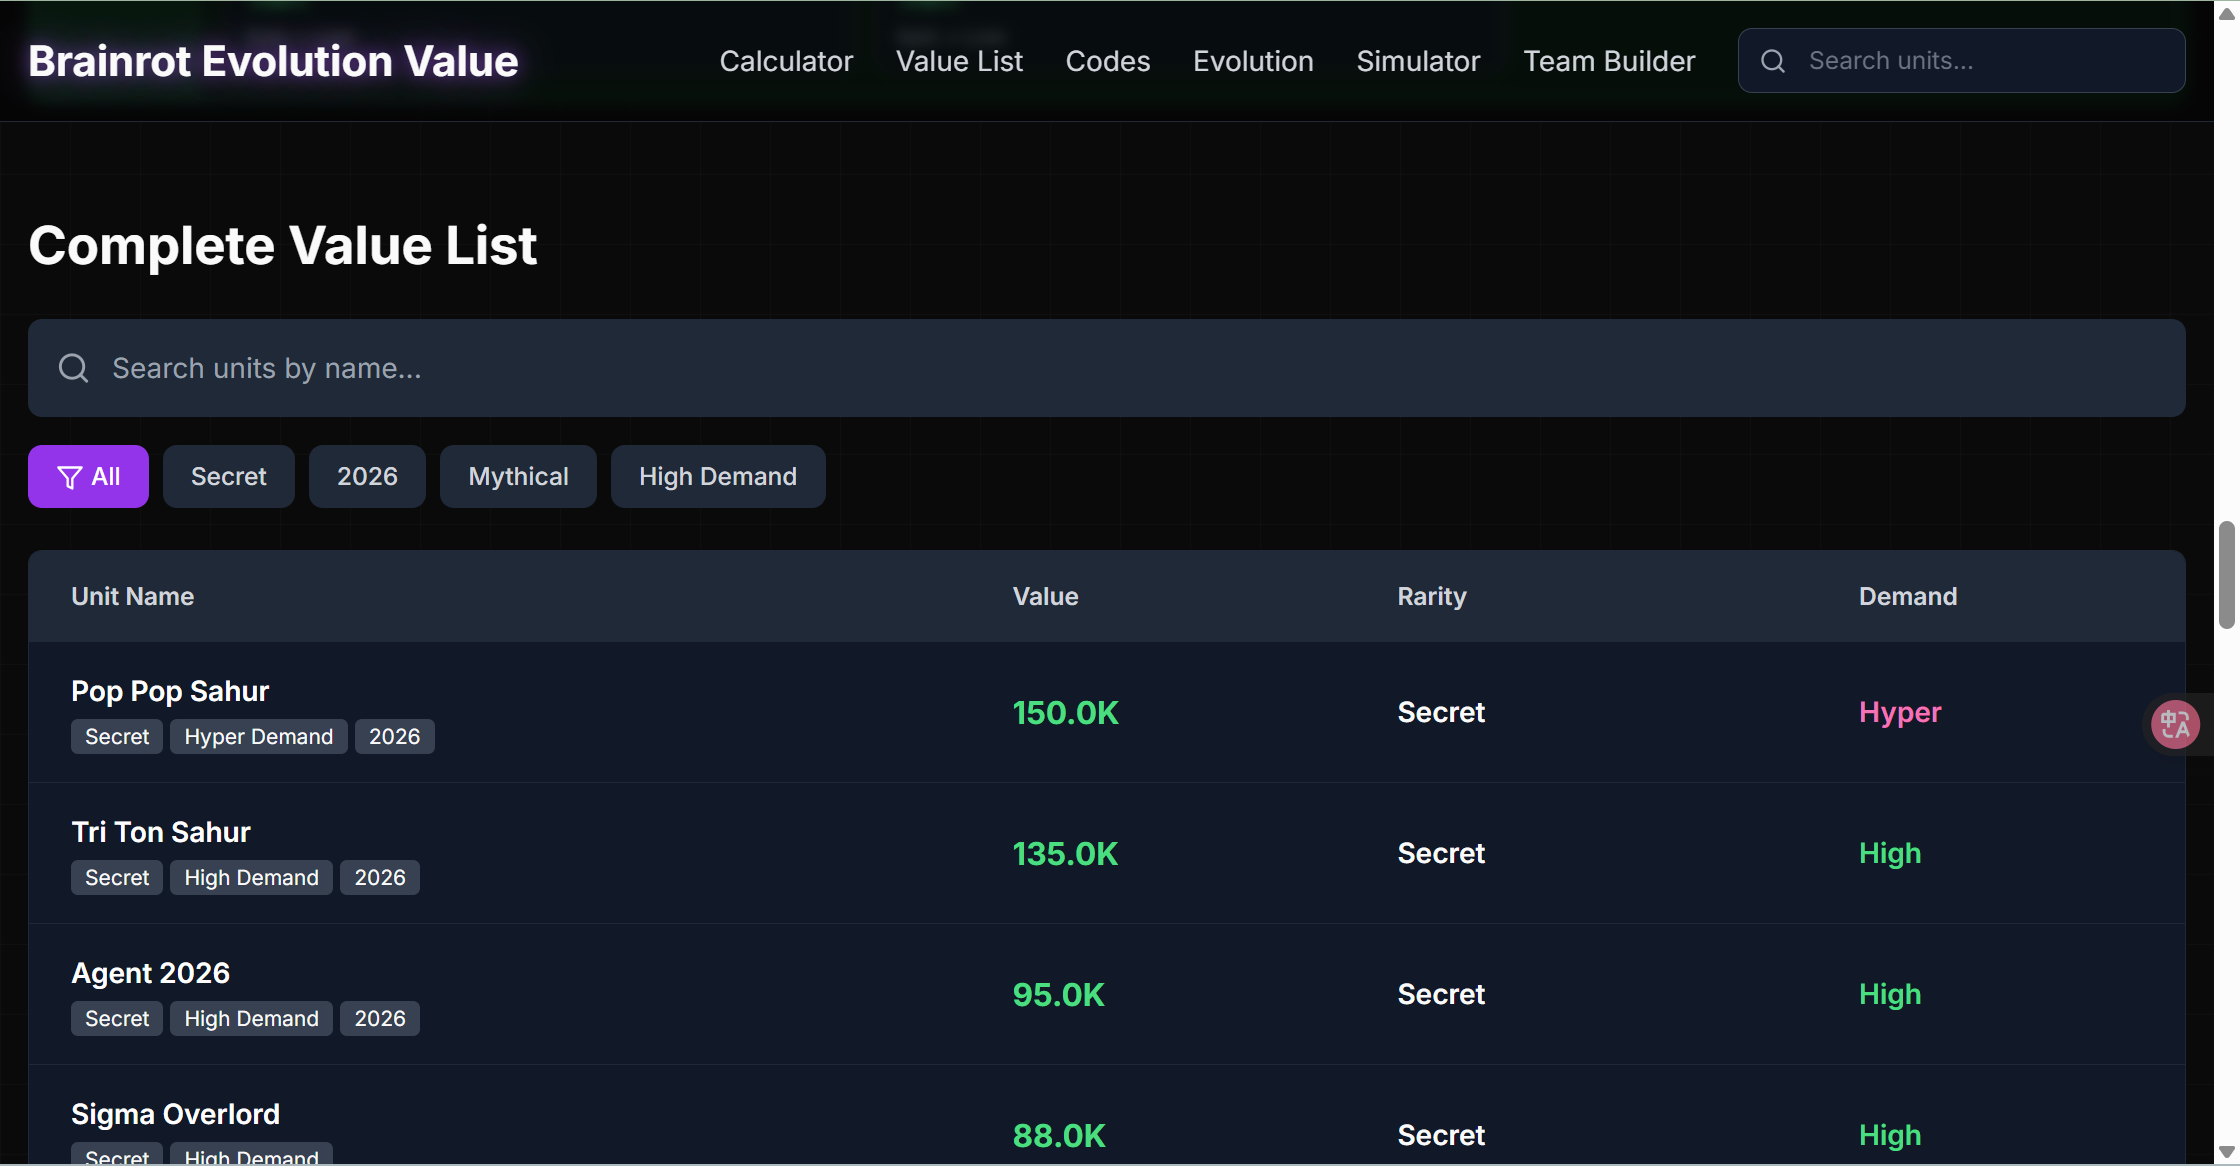Sort the table by the Value column header
The width and height of the screenshot is (2240, 1166).
coord(1045,595)
